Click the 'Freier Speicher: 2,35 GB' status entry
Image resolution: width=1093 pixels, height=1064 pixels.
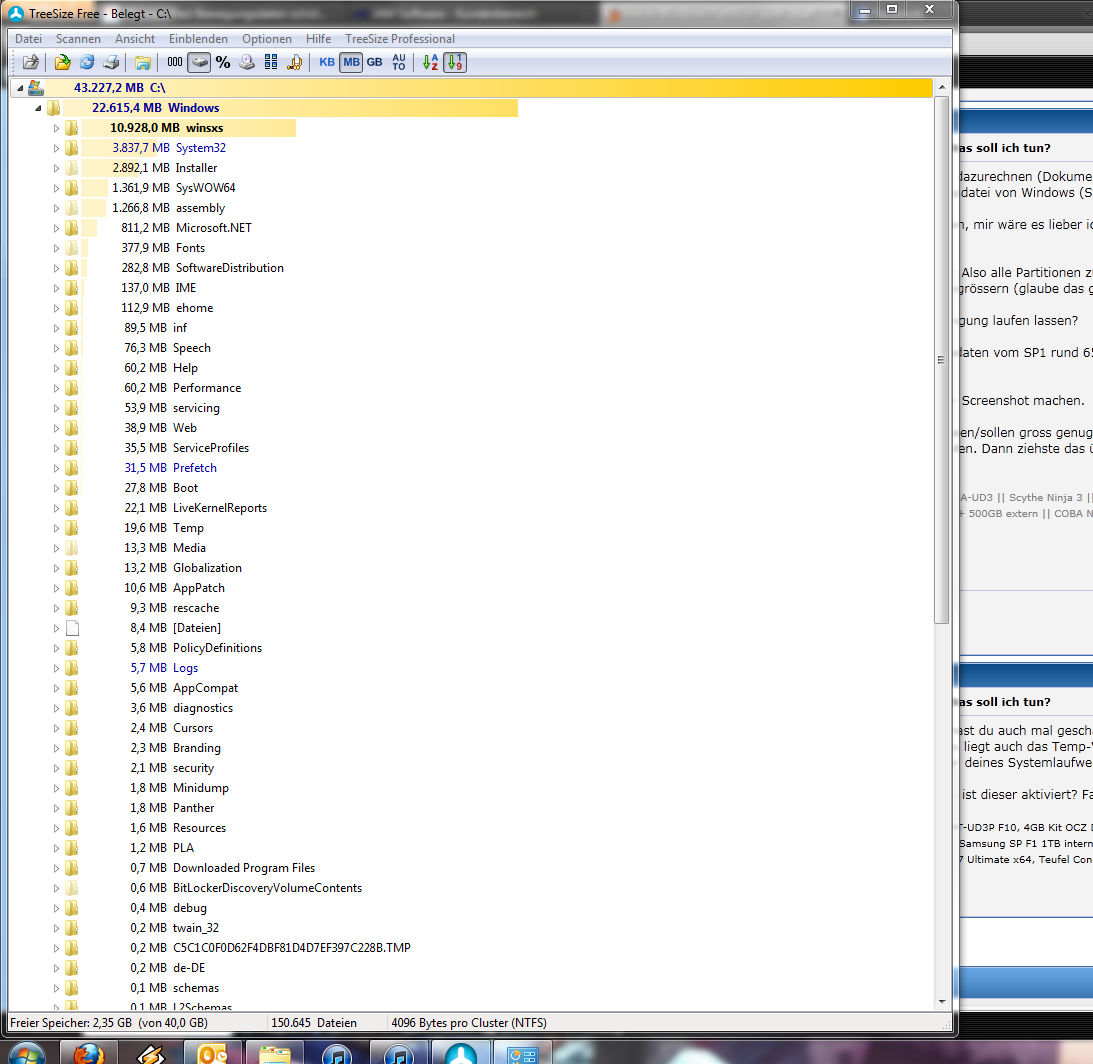coord(109,1023)
